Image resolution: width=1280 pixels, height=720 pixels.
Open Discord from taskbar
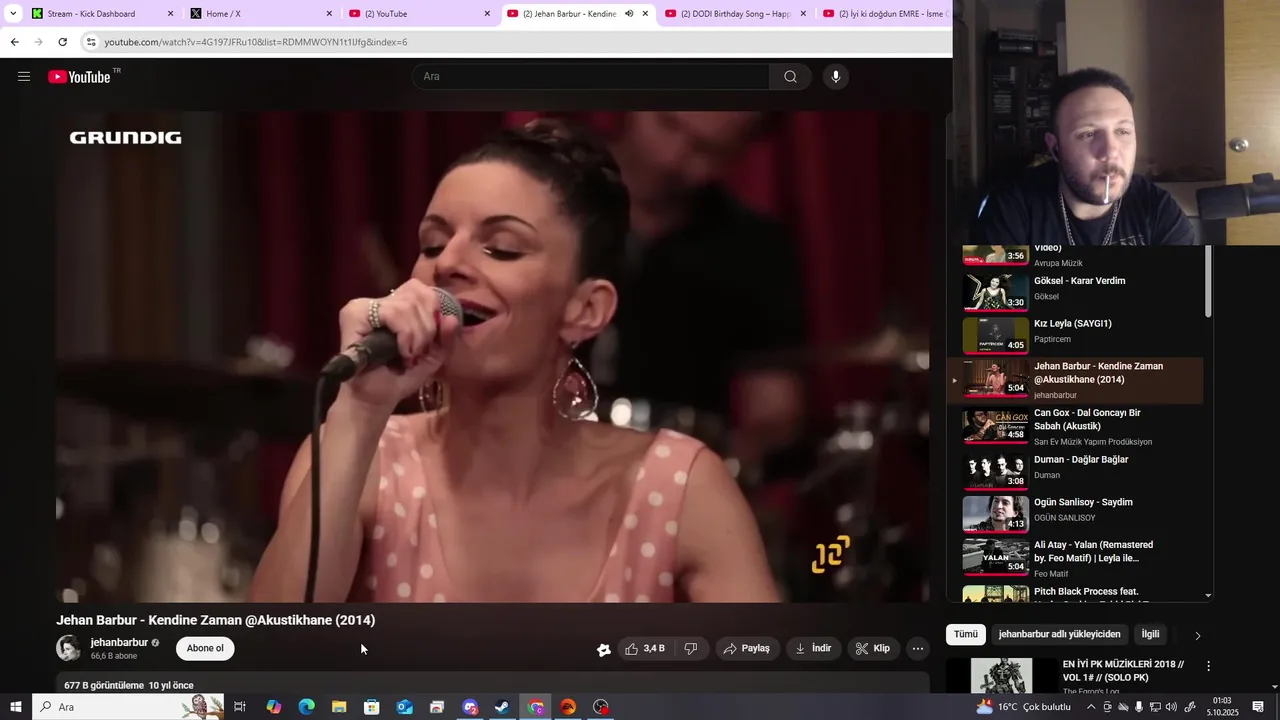point(470,707)
